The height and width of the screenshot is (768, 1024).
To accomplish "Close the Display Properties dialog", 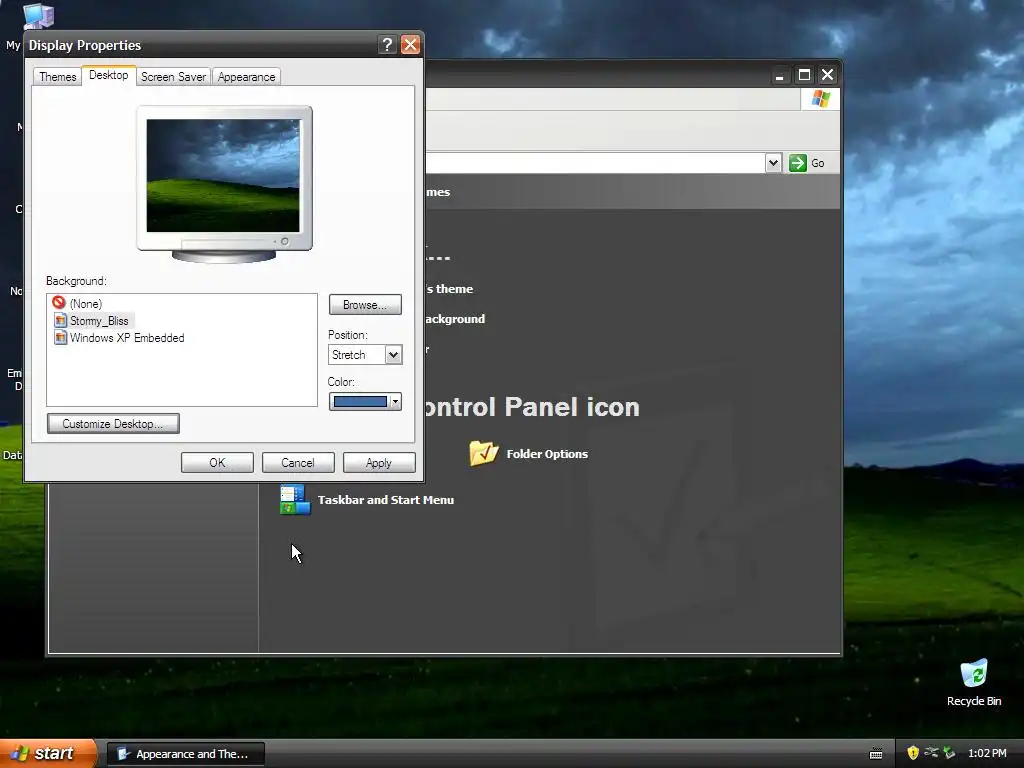I will pos(410,44).
